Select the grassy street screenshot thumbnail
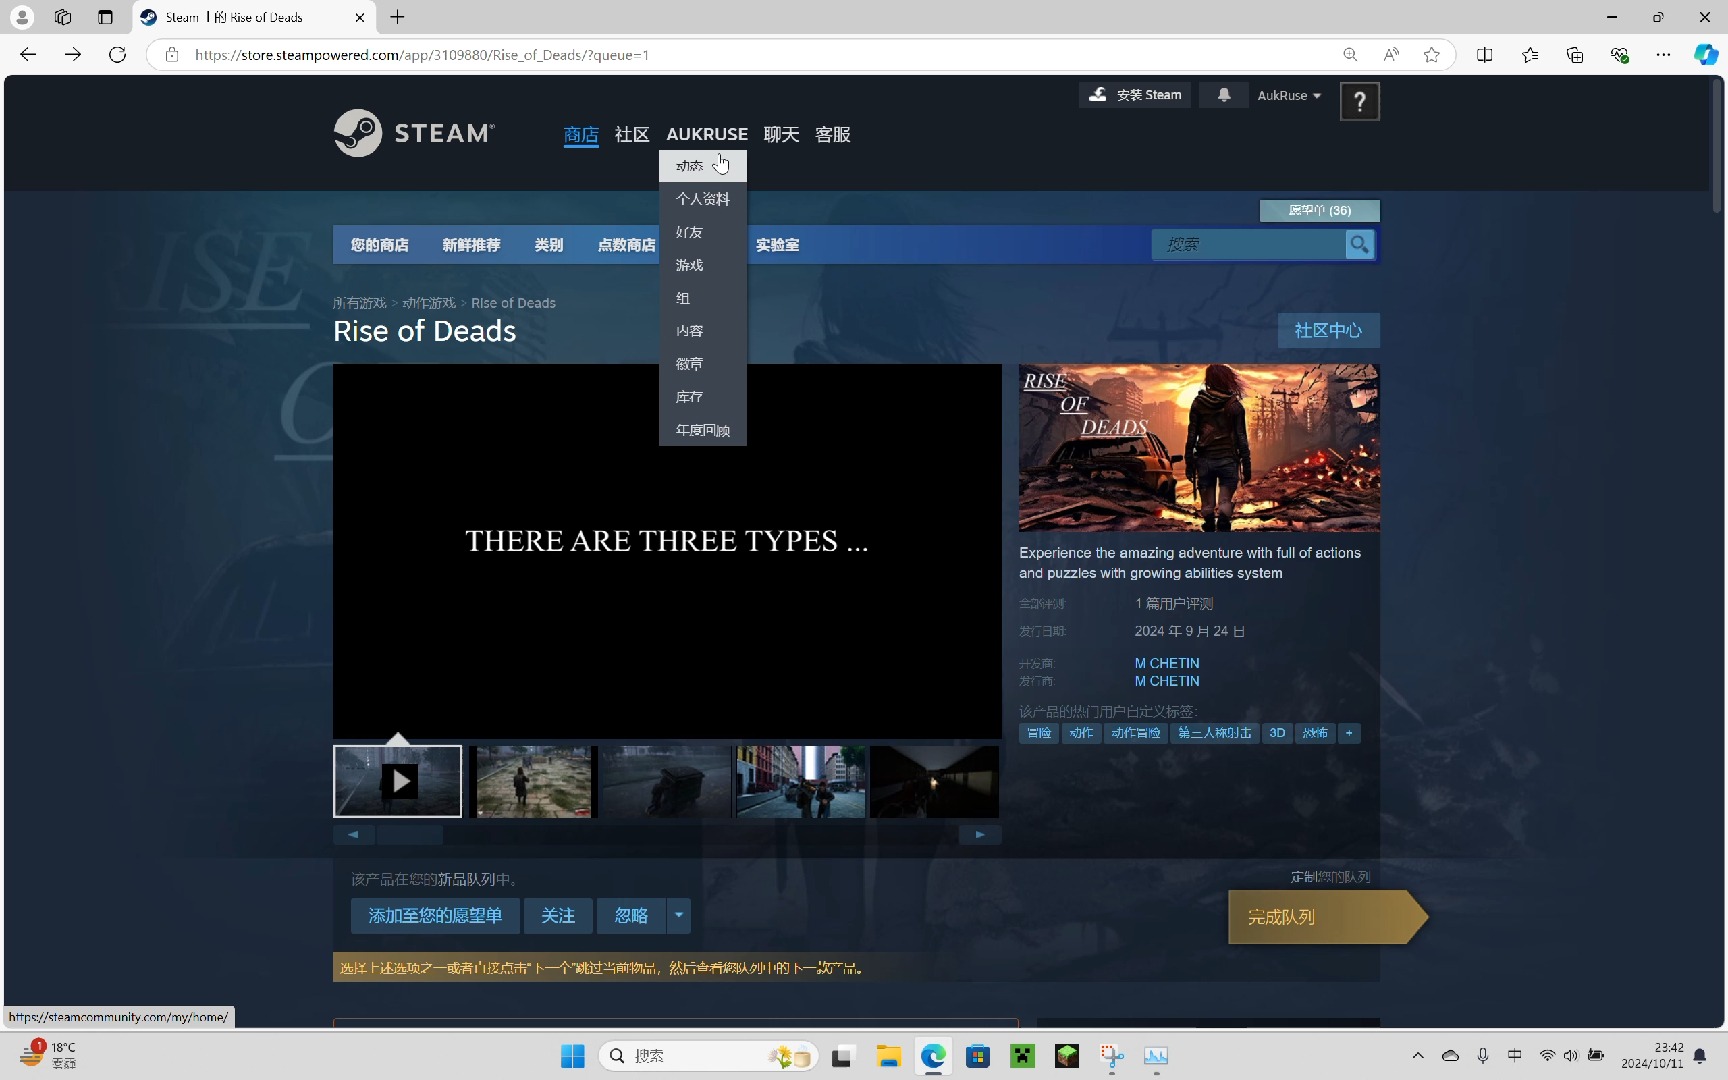The width and height of the screenshot is (1728, 1080). (531, 781)
